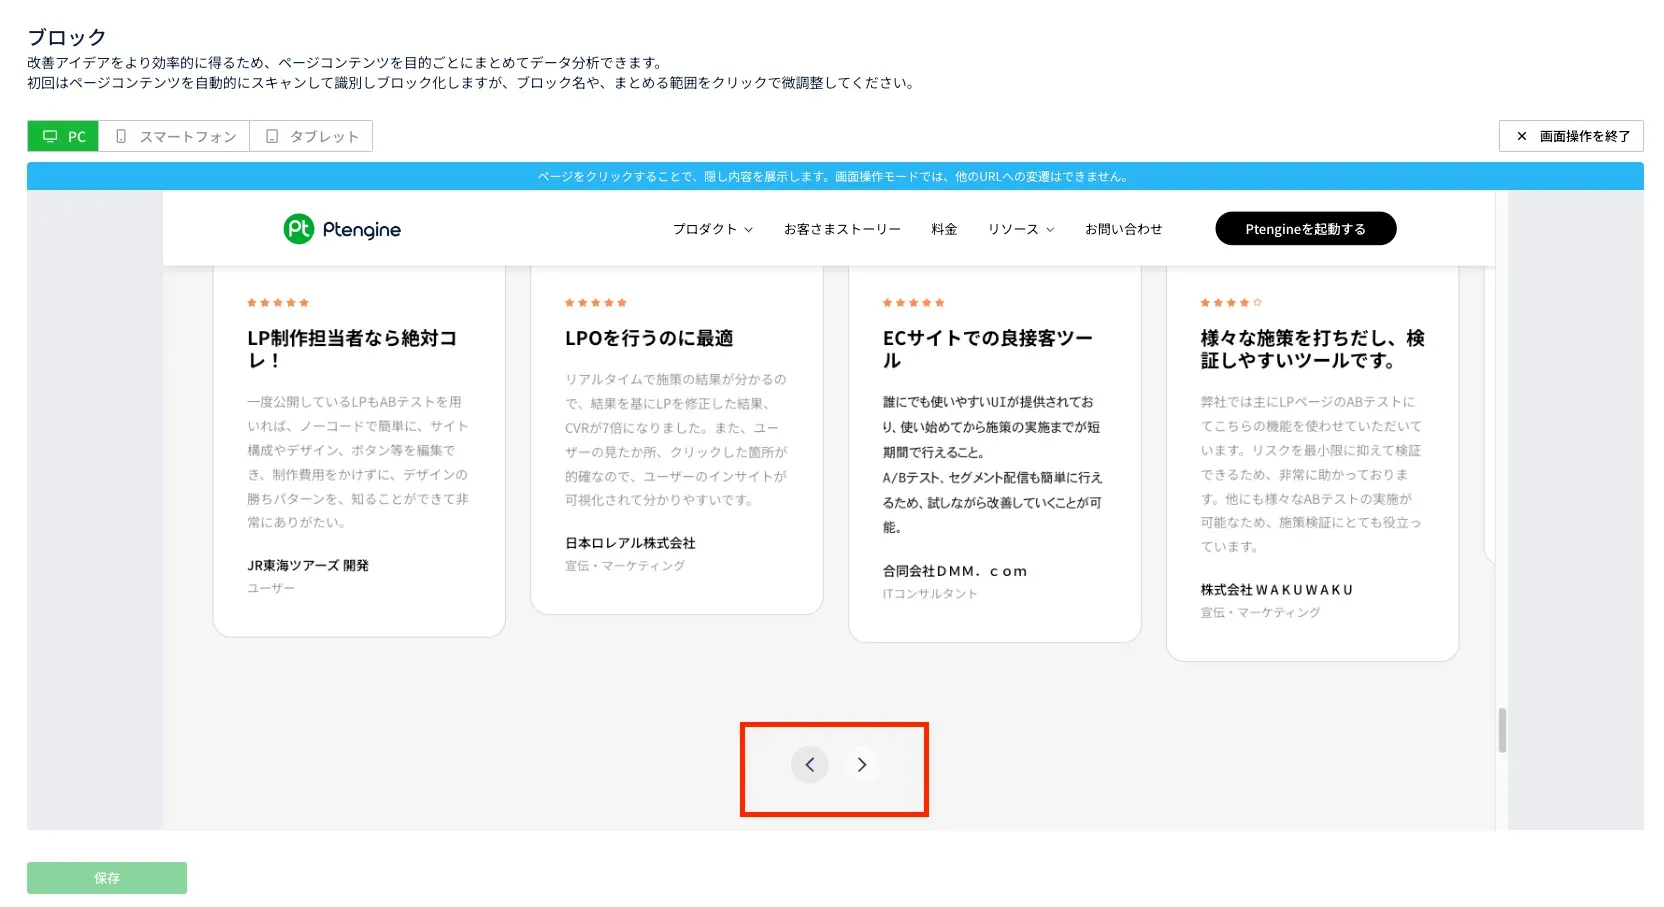Viewport: 1664px width, 907px height.
Task: Click the ECサイトでの良接客ツール review heading
Action: 987,349
